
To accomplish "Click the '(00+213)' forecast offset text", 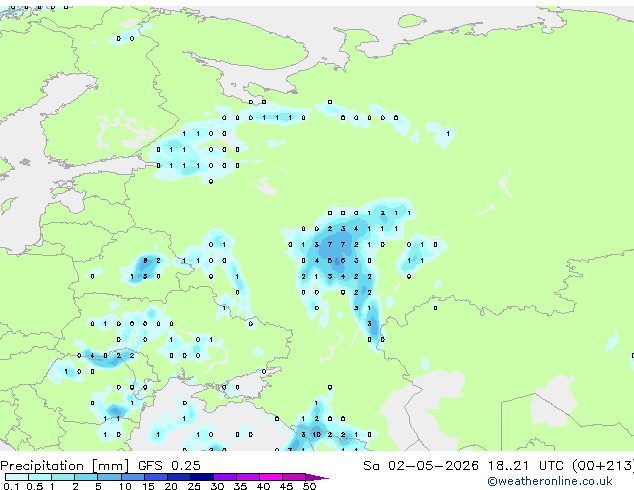I will click(x=603, y=466).
